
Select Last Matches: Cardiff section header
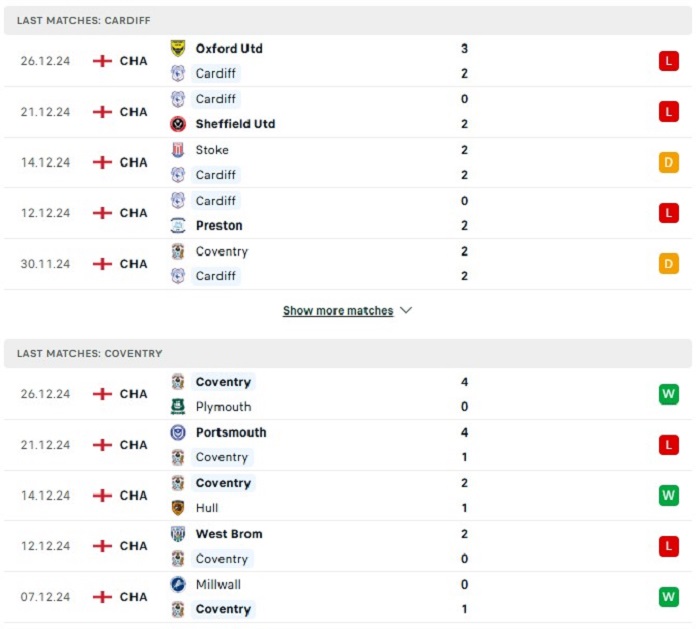[348, 20]
